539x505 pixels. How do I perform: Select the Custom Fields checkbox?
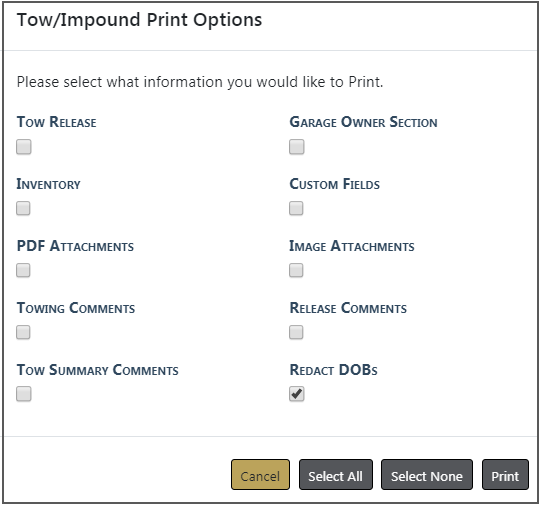click(x=296, y=208)
